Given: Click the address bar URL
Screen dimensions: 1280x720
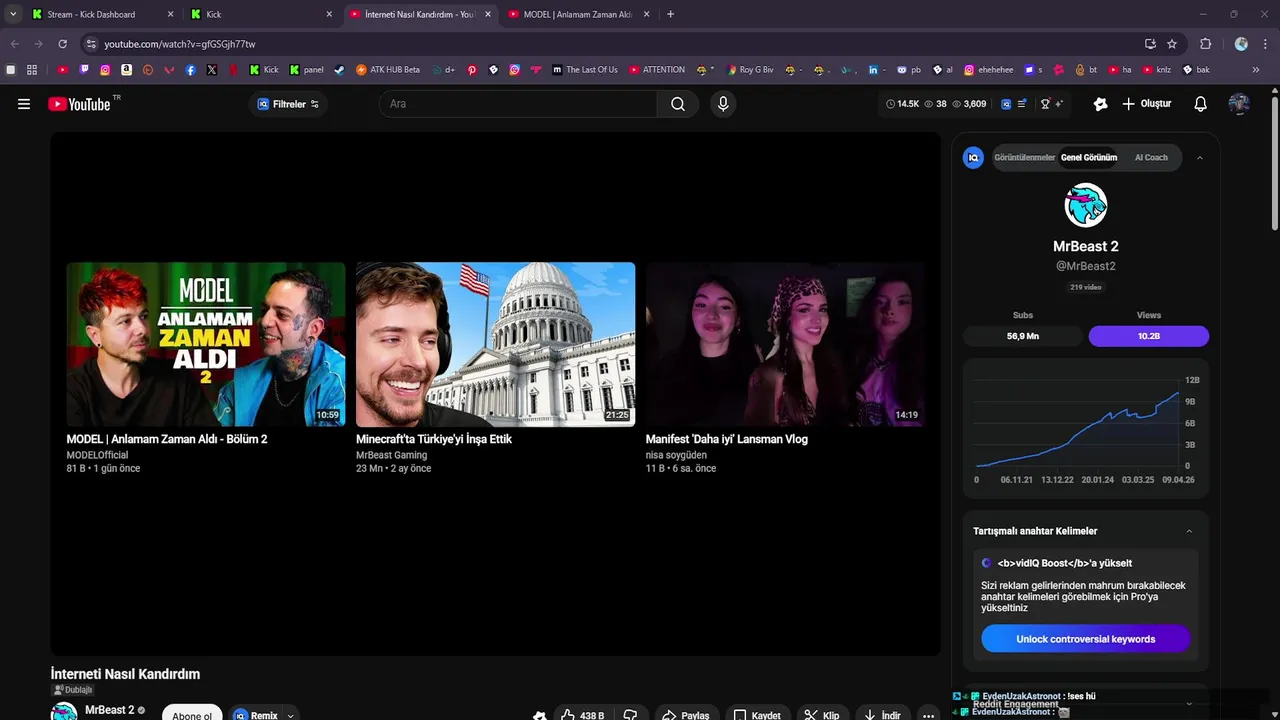Looking at the screenshot, I should pos(180,44).
